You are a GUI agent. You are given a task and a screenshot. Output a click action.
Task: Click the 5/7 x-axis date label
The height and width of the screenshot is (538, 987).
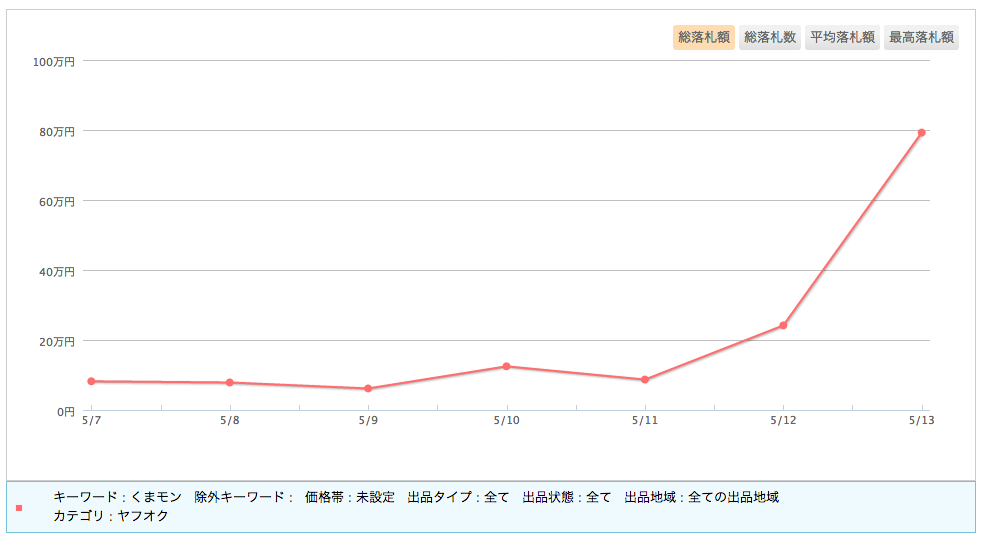[x=91, y=421]
